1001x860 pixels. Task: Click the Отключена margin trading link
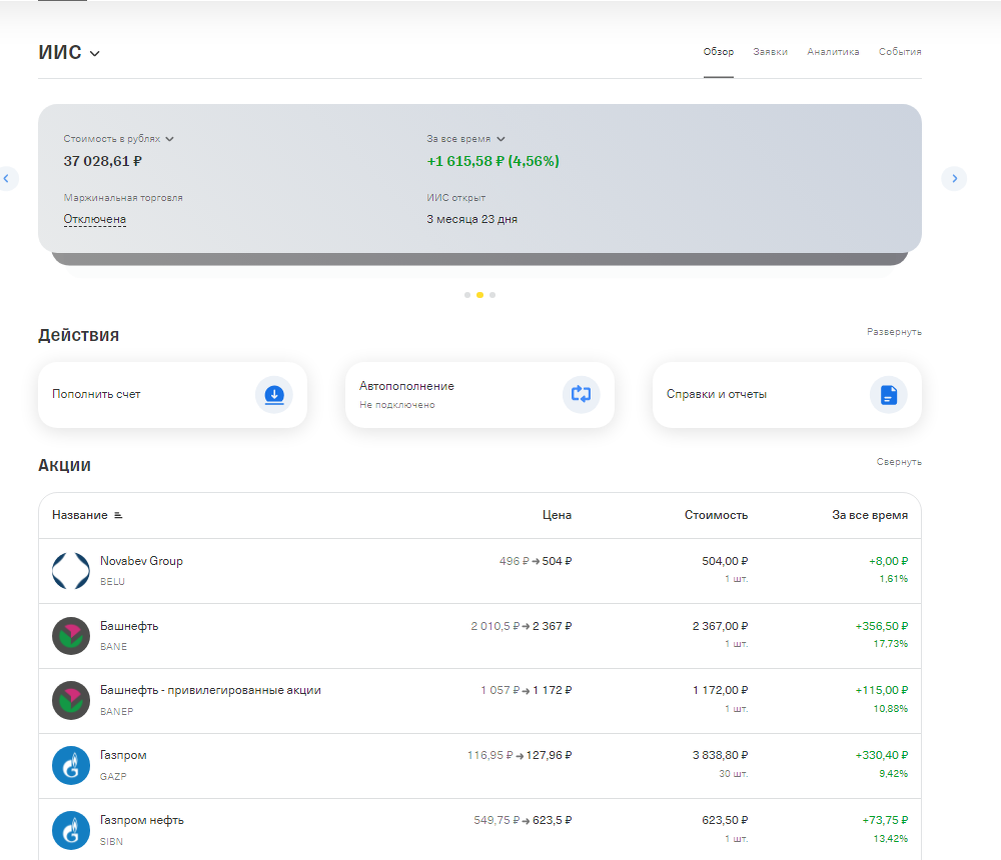pyautogui.click(x=94, y=219)
